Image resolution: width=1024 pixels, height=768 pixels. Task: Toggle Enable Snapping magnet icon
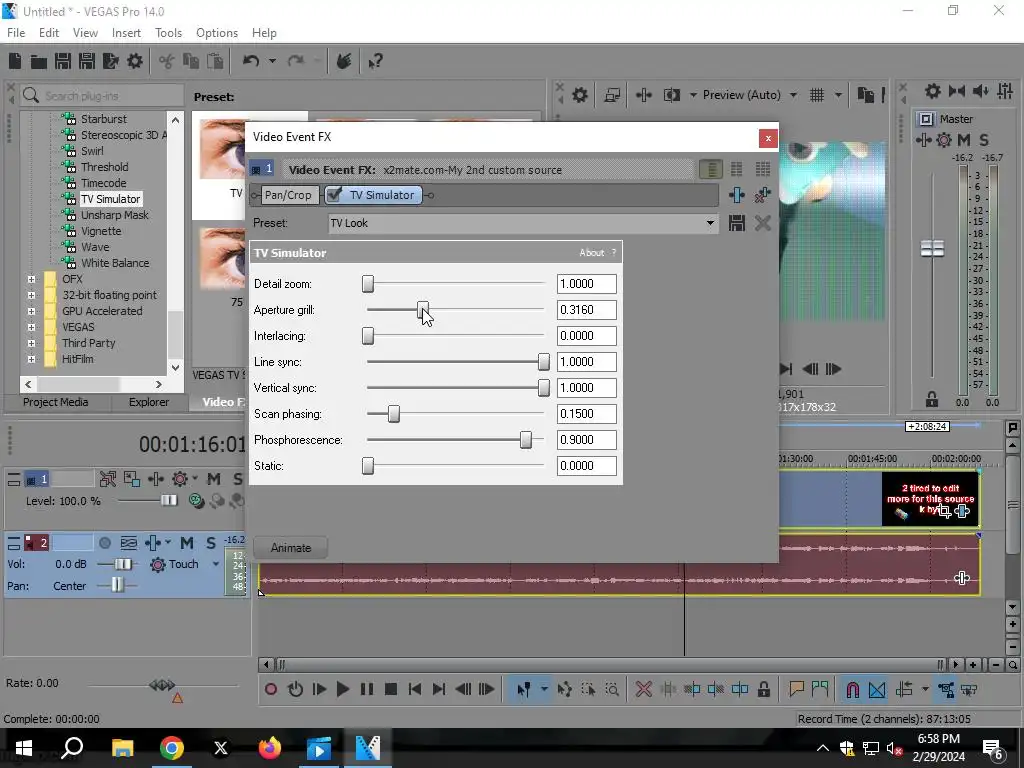coord(852,689)
